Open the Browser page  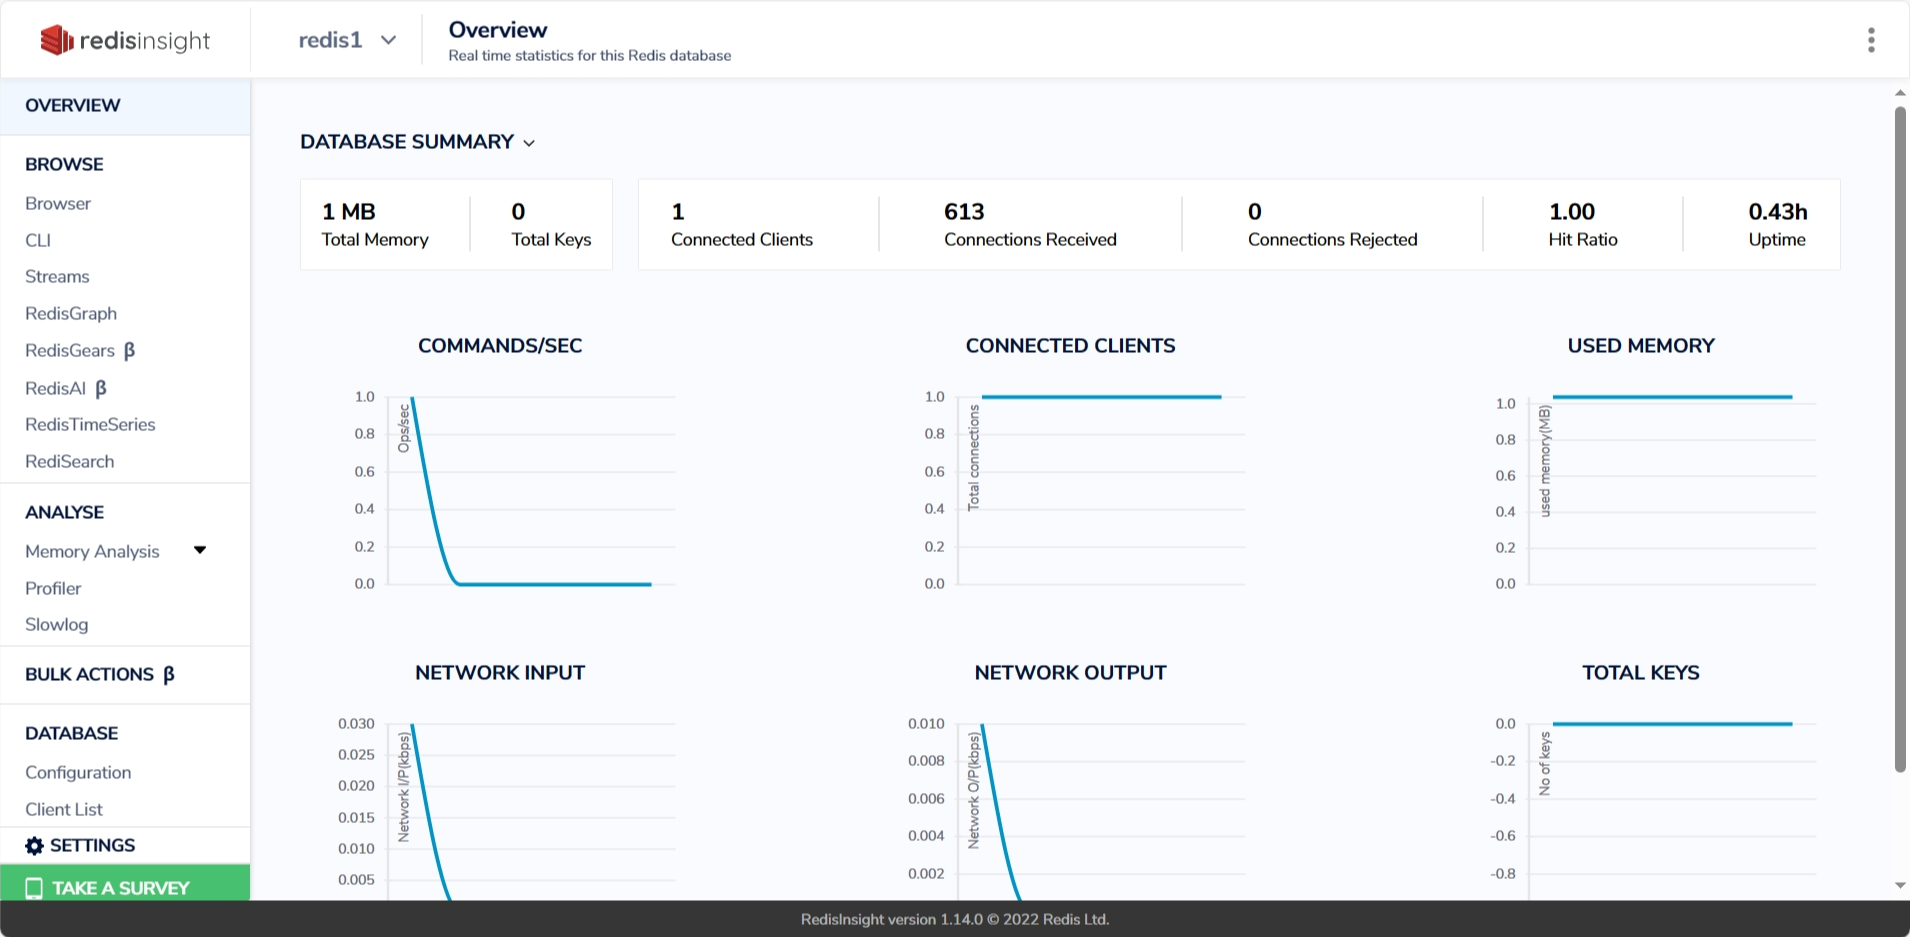tap(58, 204)
